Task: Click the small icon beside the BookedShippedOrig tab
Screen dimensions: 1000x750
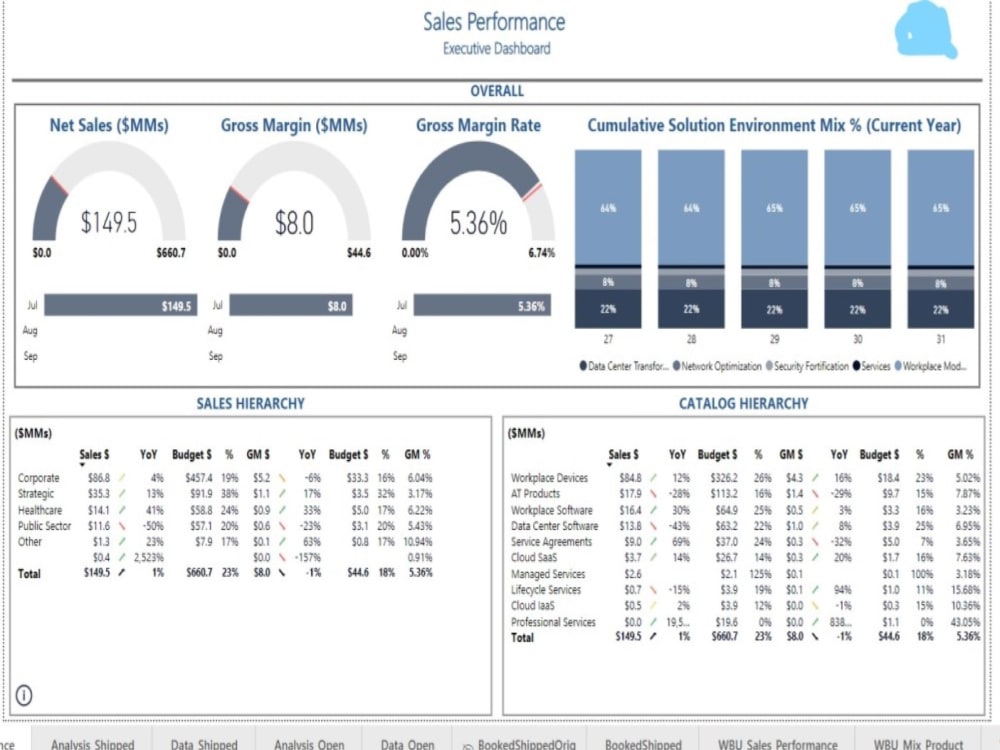Action: 467,746
